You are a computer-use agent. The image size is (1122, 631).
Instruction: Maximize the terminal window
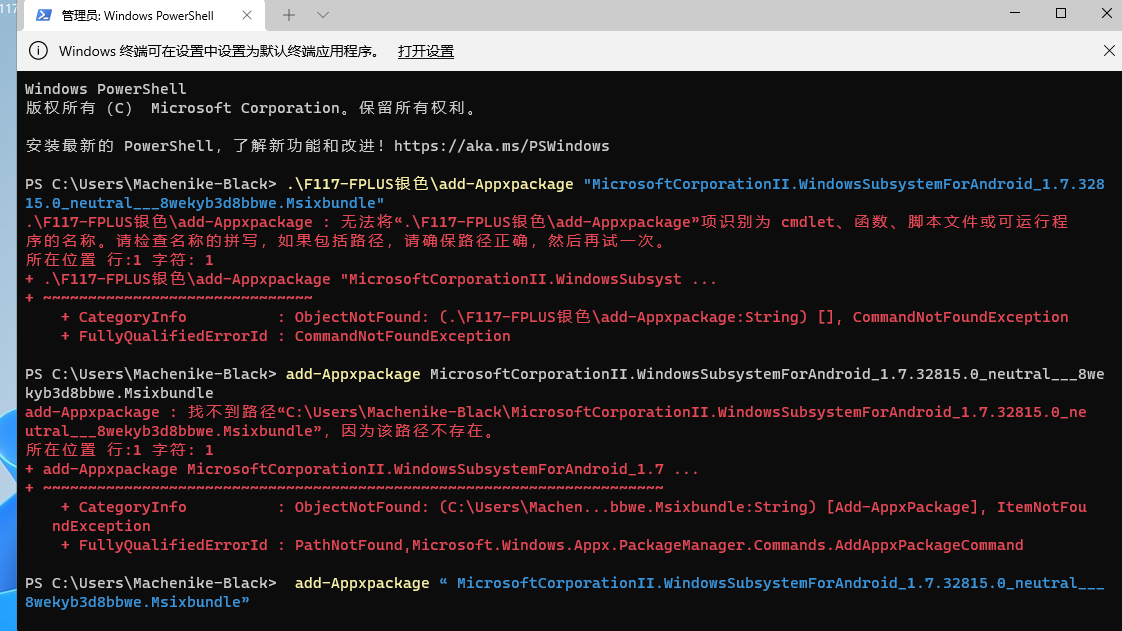[1060, 14]
